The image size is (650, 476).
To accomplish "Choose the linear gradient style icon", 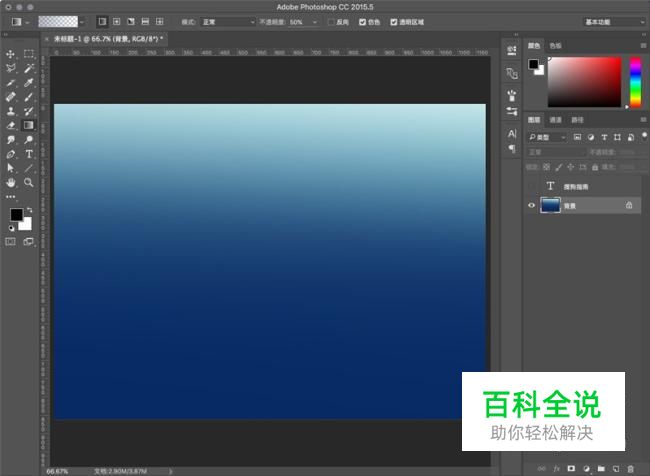I will [102, 21].
